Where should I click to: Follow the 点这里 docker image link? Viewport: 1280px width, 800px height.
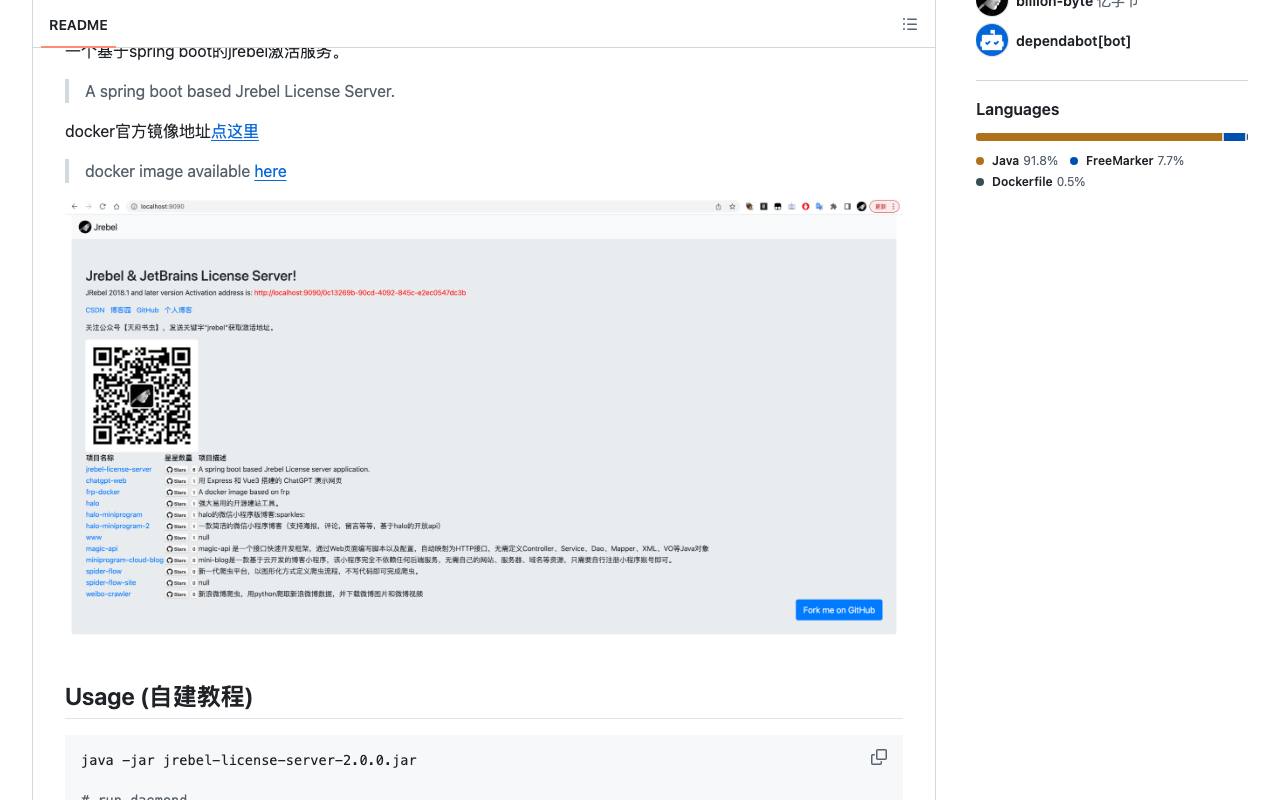235,131
